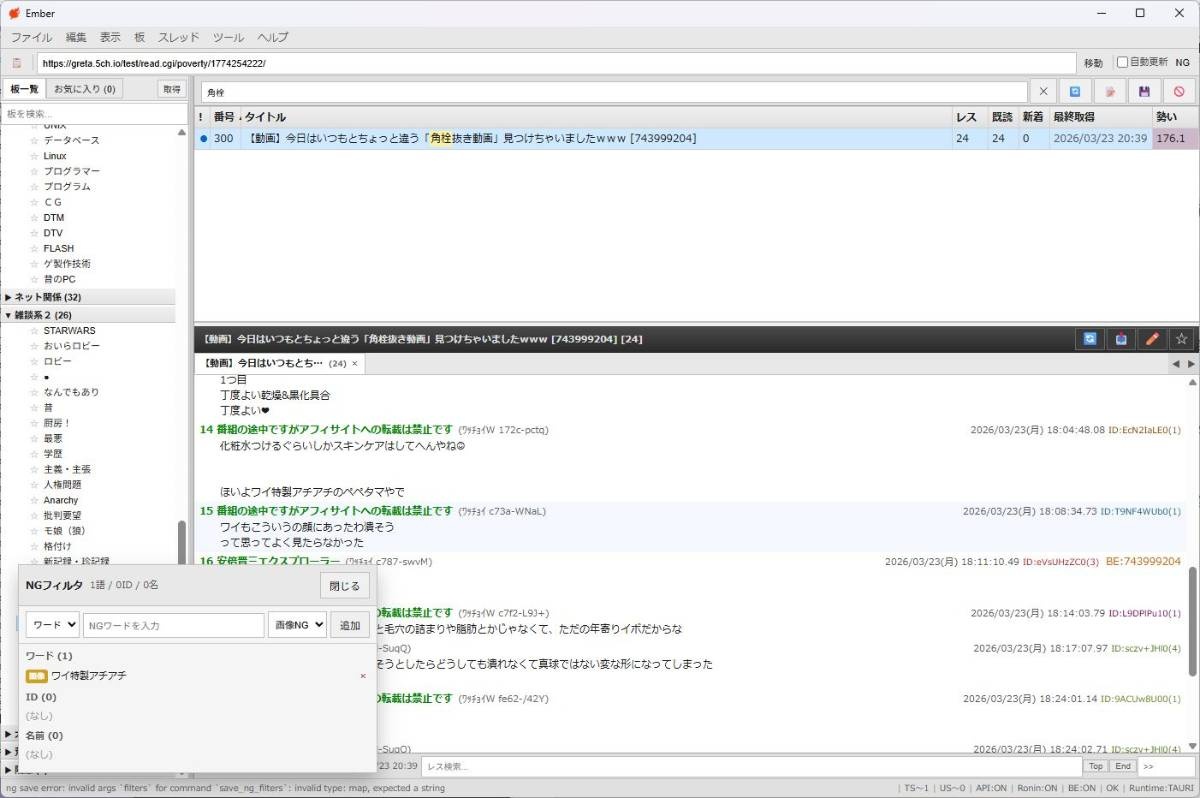The image size is (1200, 798).
Task: Clear the thread search with the X icon
Action: point(1042,92)
